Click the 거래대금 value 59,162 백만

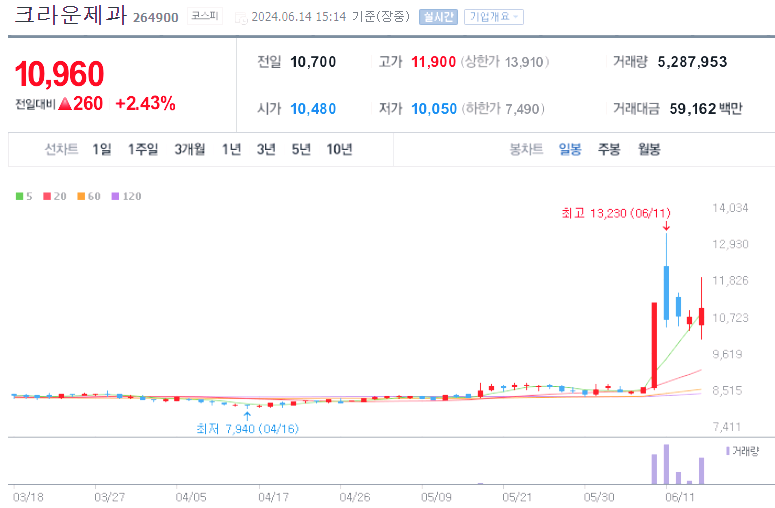pyautogui.click(x=706, y=109)
